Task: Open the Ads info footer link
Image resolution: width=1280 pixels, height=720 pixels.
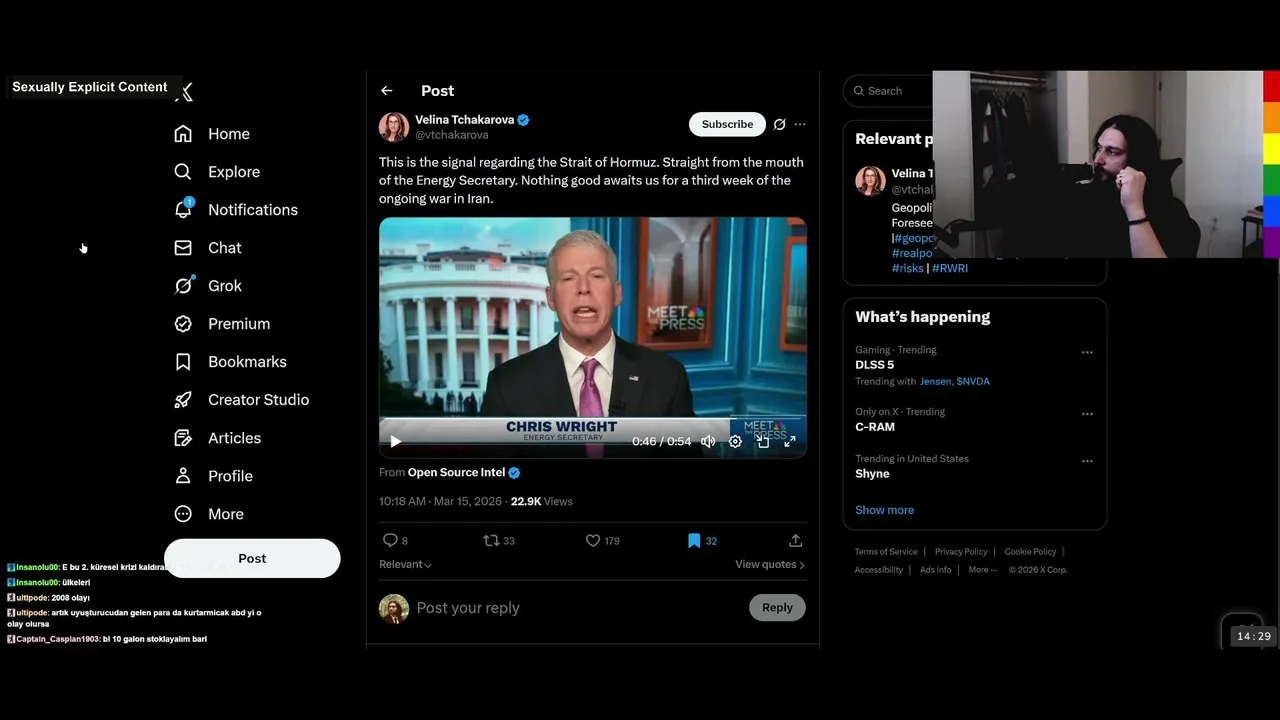Action: (x=936, y=570)
